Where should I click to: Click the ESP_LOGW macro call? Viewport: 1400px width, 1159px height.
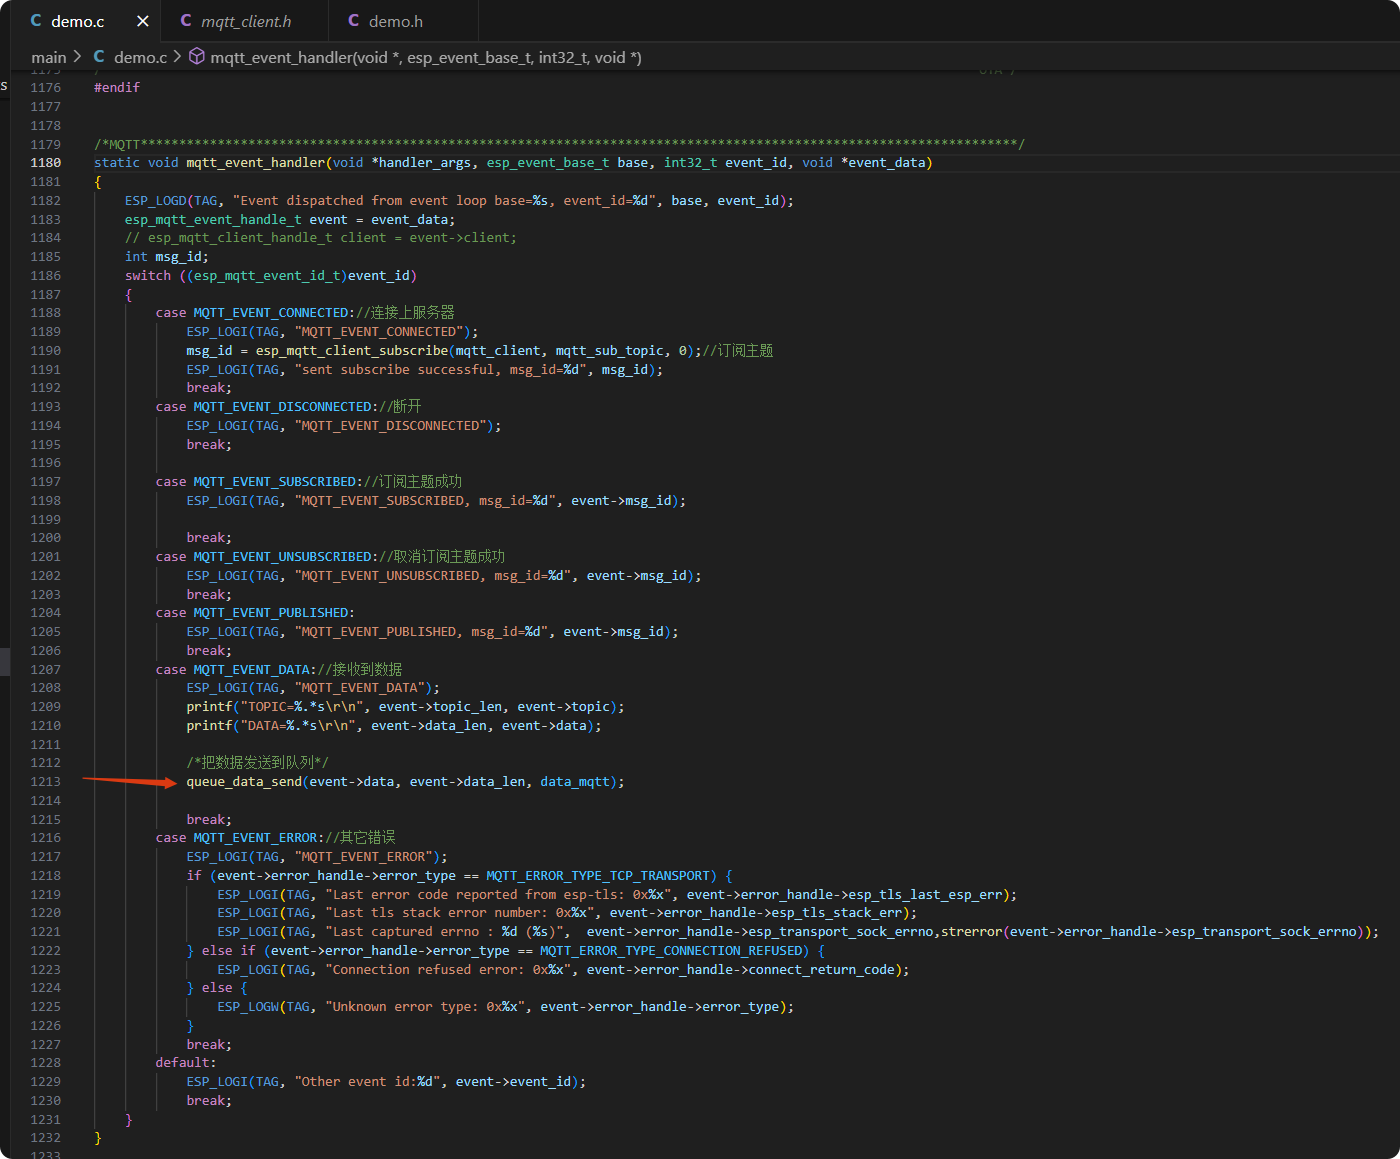248,1007
